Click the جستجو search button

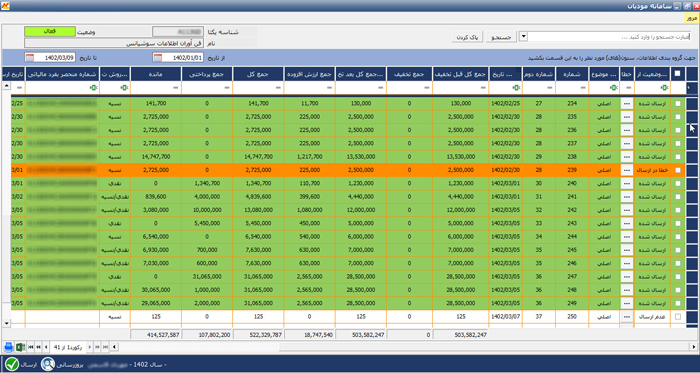click(x=501, y=37)
